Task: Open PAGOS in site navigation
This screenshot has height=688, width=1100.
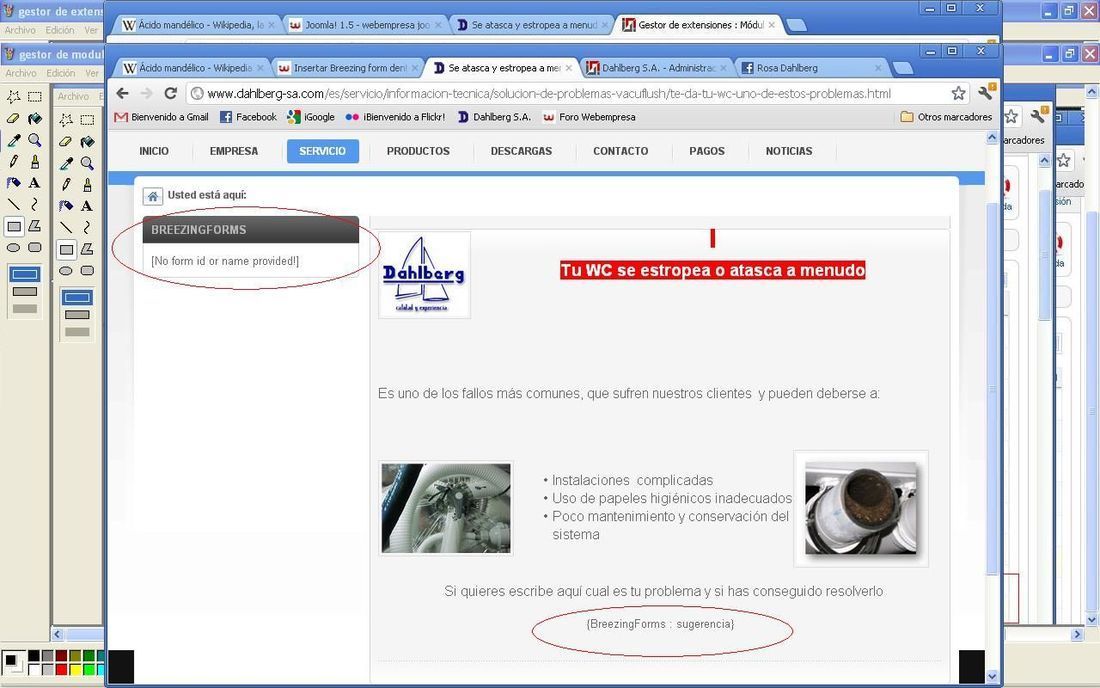Action: [707, 151]
